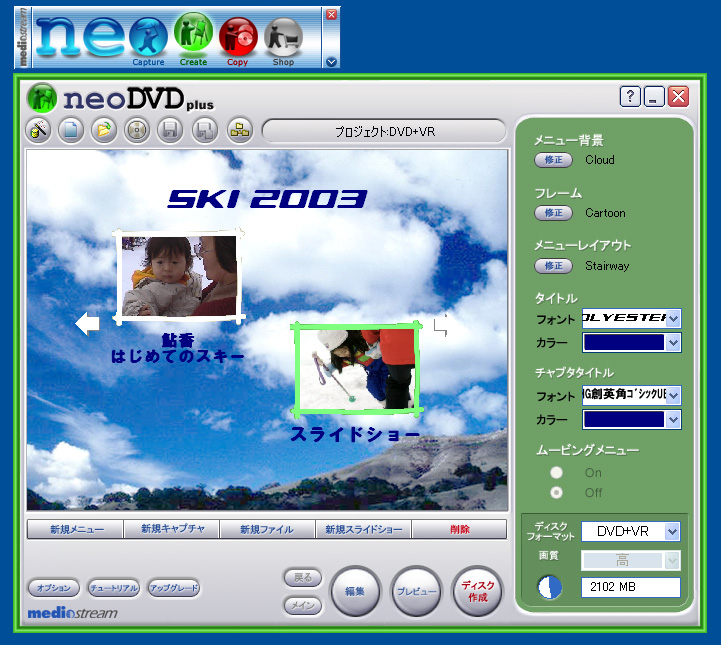This screenshot has width=721, height=645.
Task: Open the Create module in neo launcher
Action: pyautogui.click(x=194, y=40)
